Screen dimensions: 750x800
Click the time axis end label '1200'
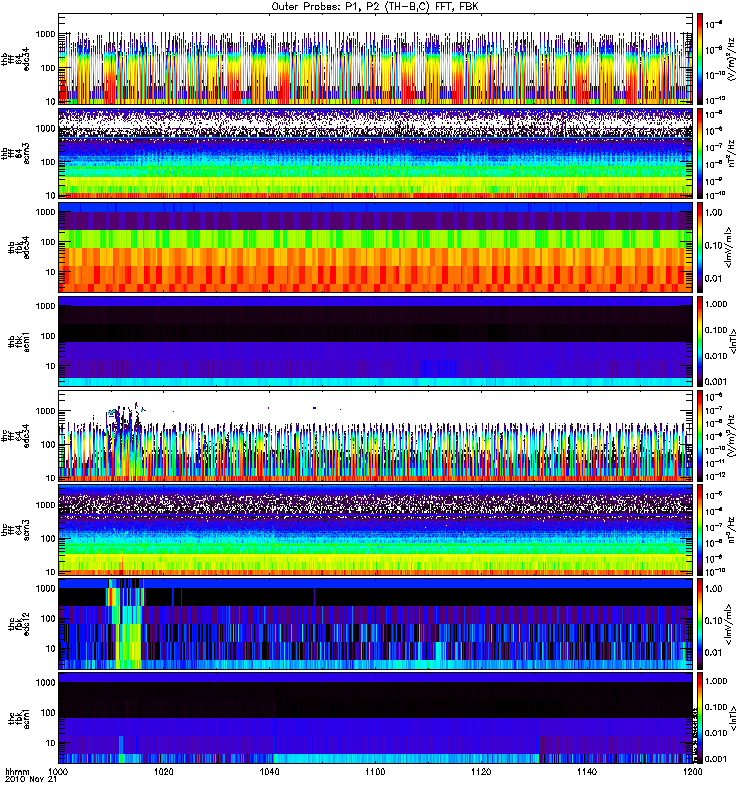tap(692, 771)
